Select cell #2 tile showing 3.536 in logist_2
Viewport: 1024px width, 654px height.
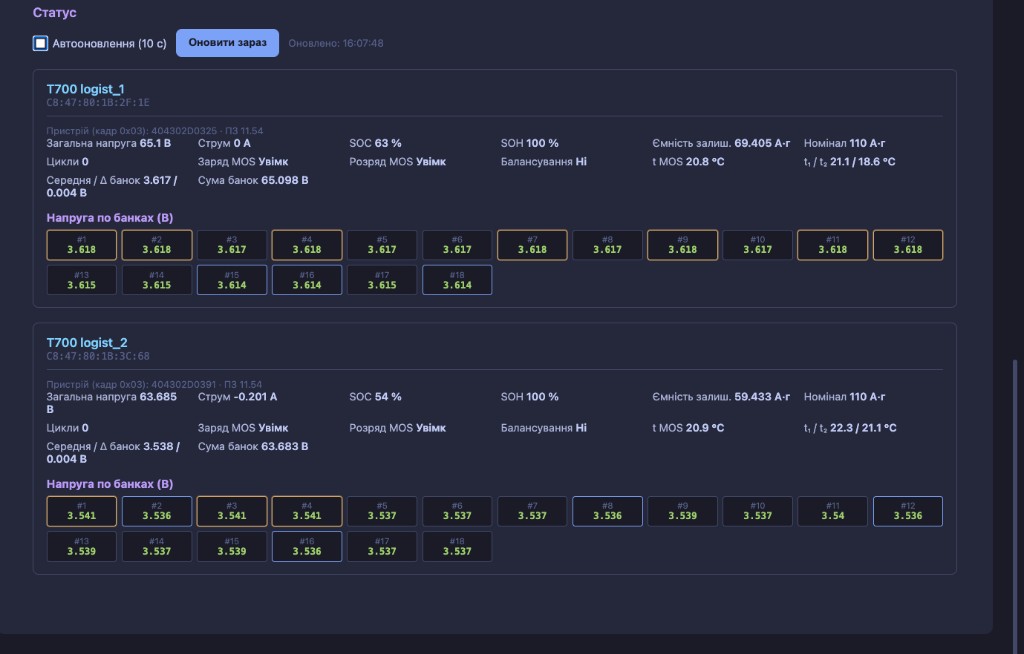pyautogui.click(x=157, y=512)
